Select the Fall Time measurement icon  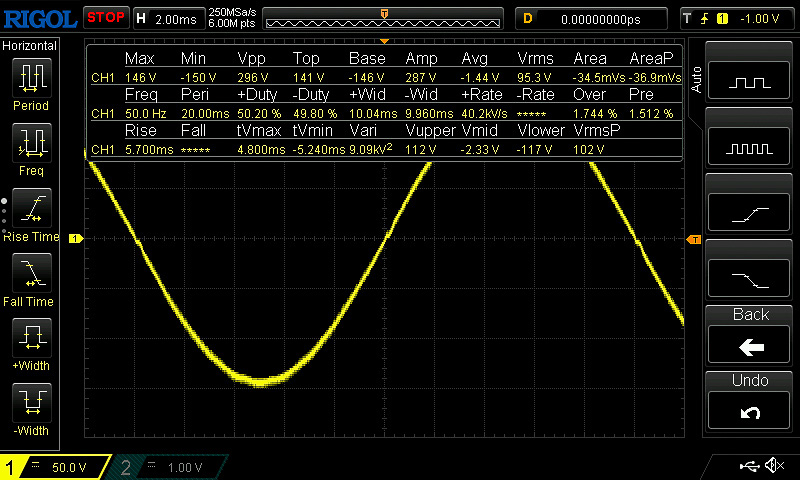click(32, 273)
